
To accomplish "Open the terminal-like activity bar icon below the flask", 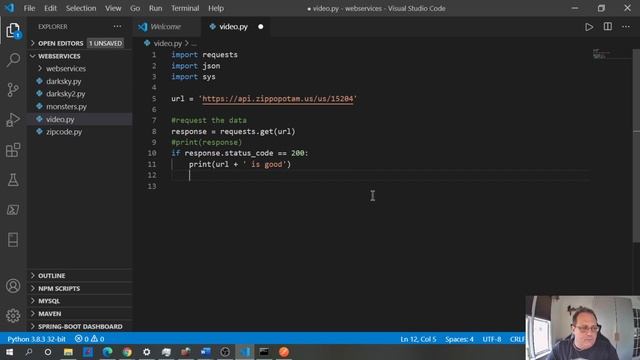I will [x=13, y=209].
